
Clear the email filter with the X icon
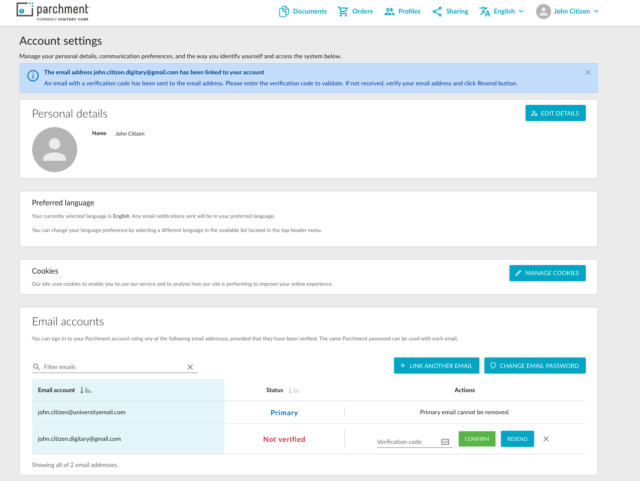[190, 367]
